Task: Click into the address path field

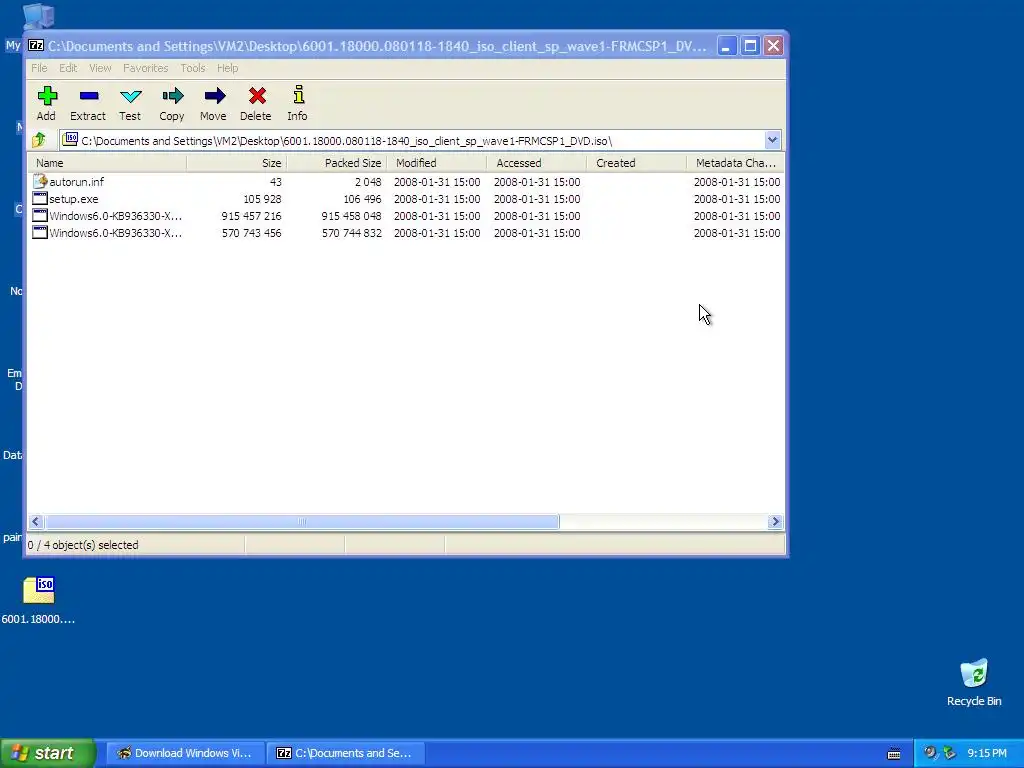Action: pyautogui.click(x=418, y=140)
